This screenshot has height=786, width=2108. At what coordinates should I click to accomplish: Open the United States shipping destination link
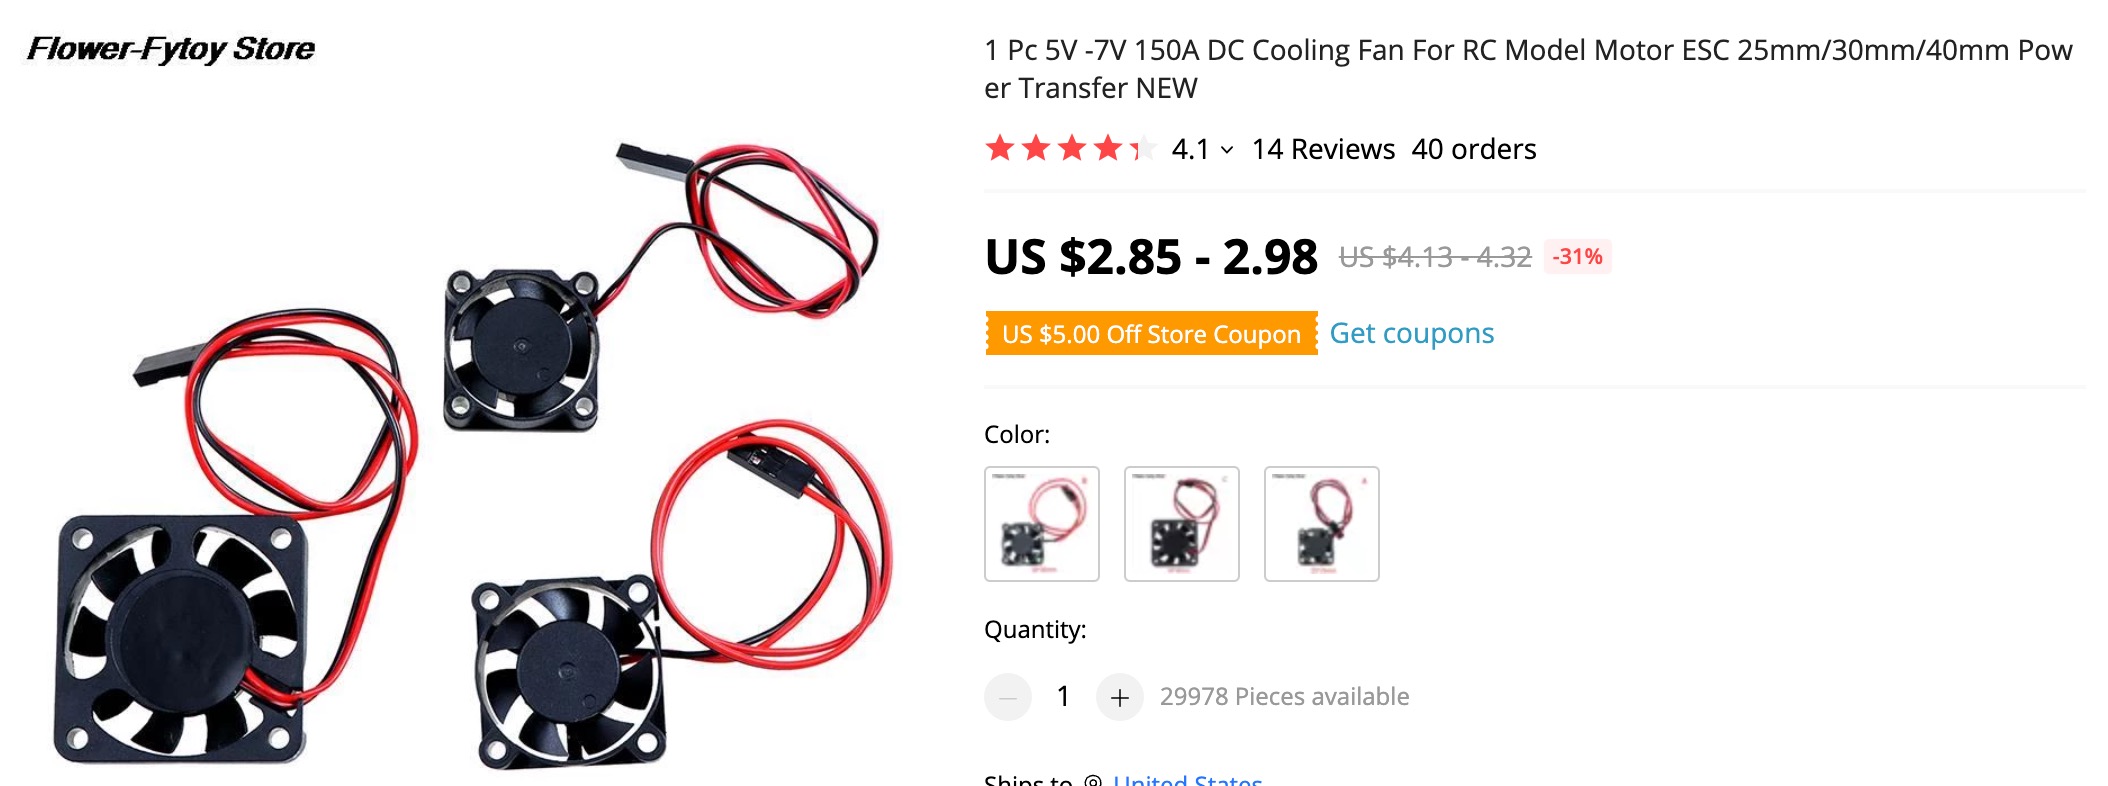1188,780
